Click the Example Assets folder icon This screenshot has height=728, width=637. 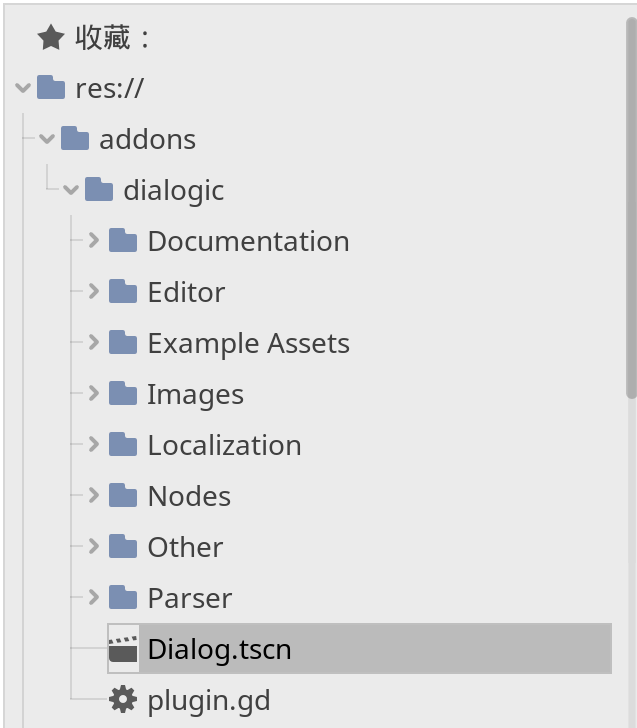pyautogui.click(x=123, y=342)
